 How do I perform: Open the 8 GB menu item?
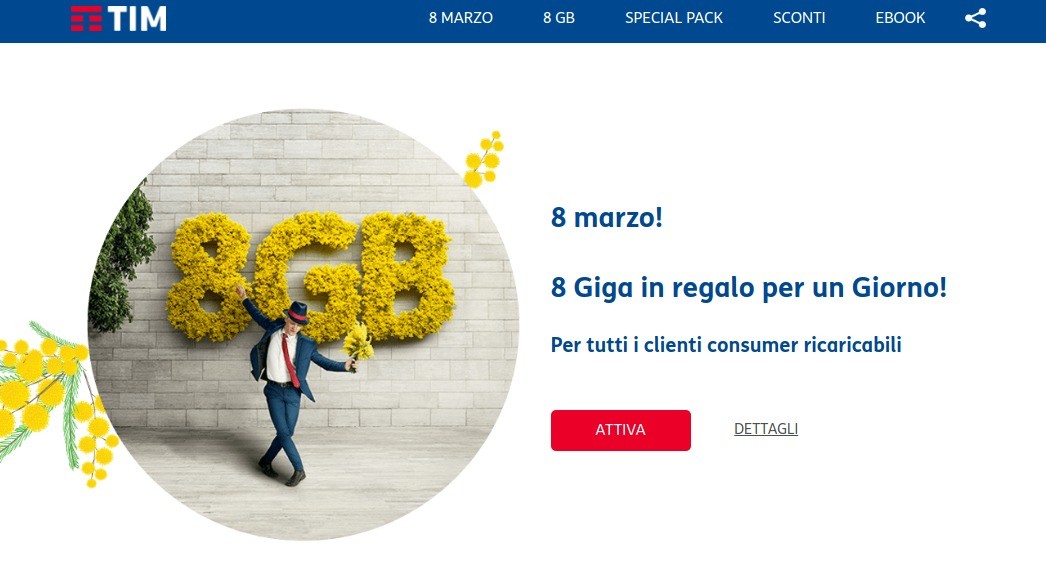(x=558, y=18)
